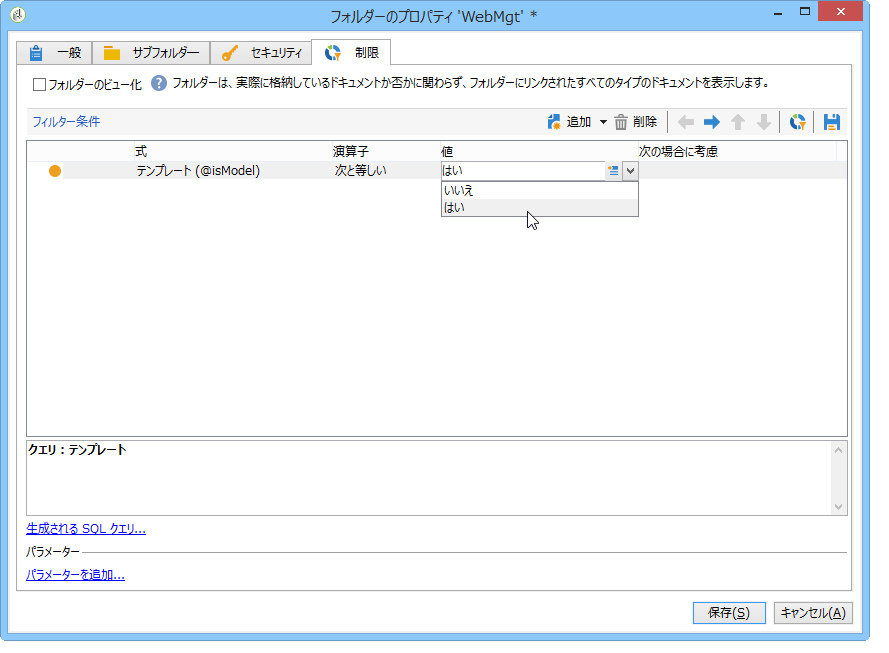Switch to the サブフォルダー tab

pyautogui.click(x=151, y=53)
